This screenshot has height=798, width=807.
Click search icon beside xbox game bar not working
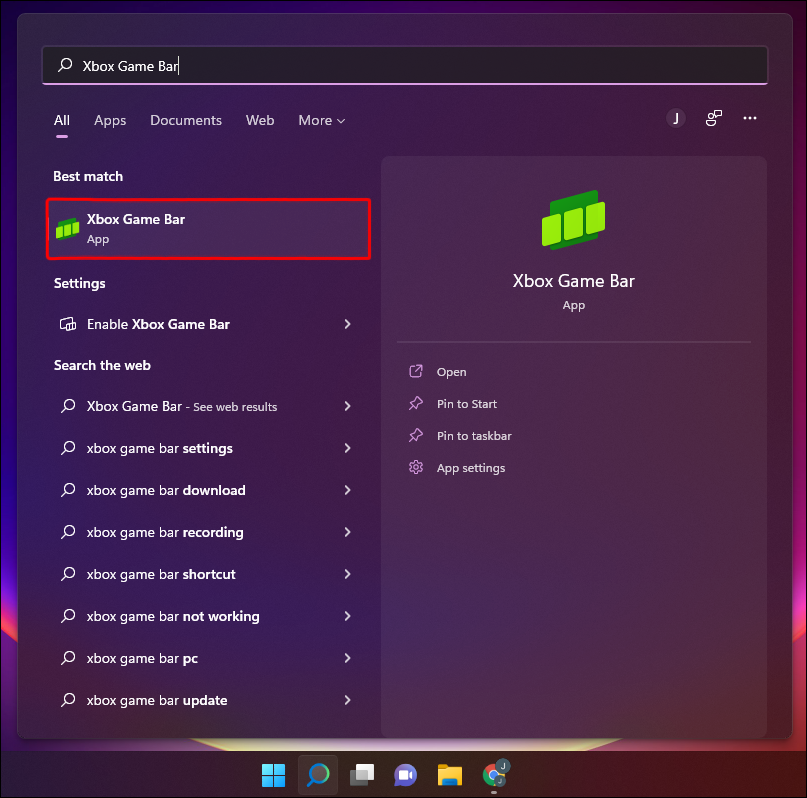coord(68,616)
